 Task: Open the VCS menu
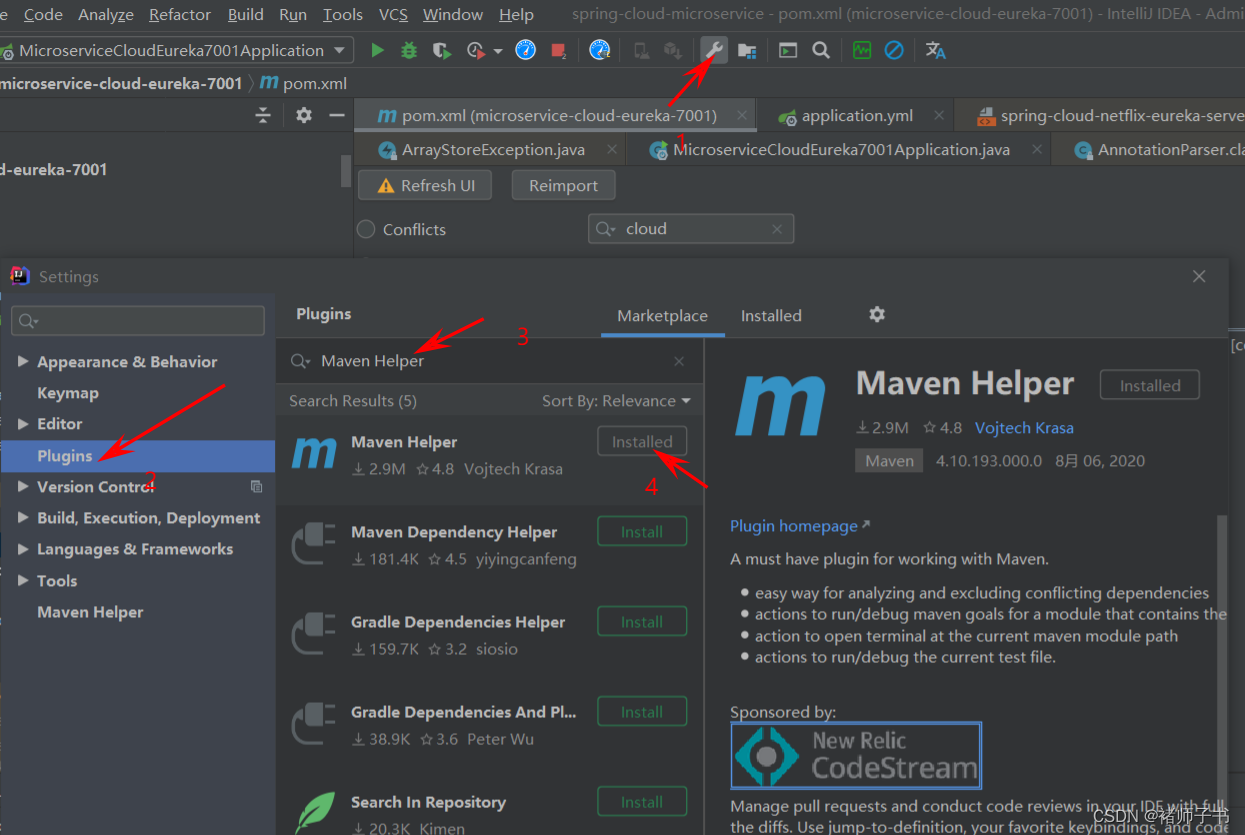click(393, 14)
